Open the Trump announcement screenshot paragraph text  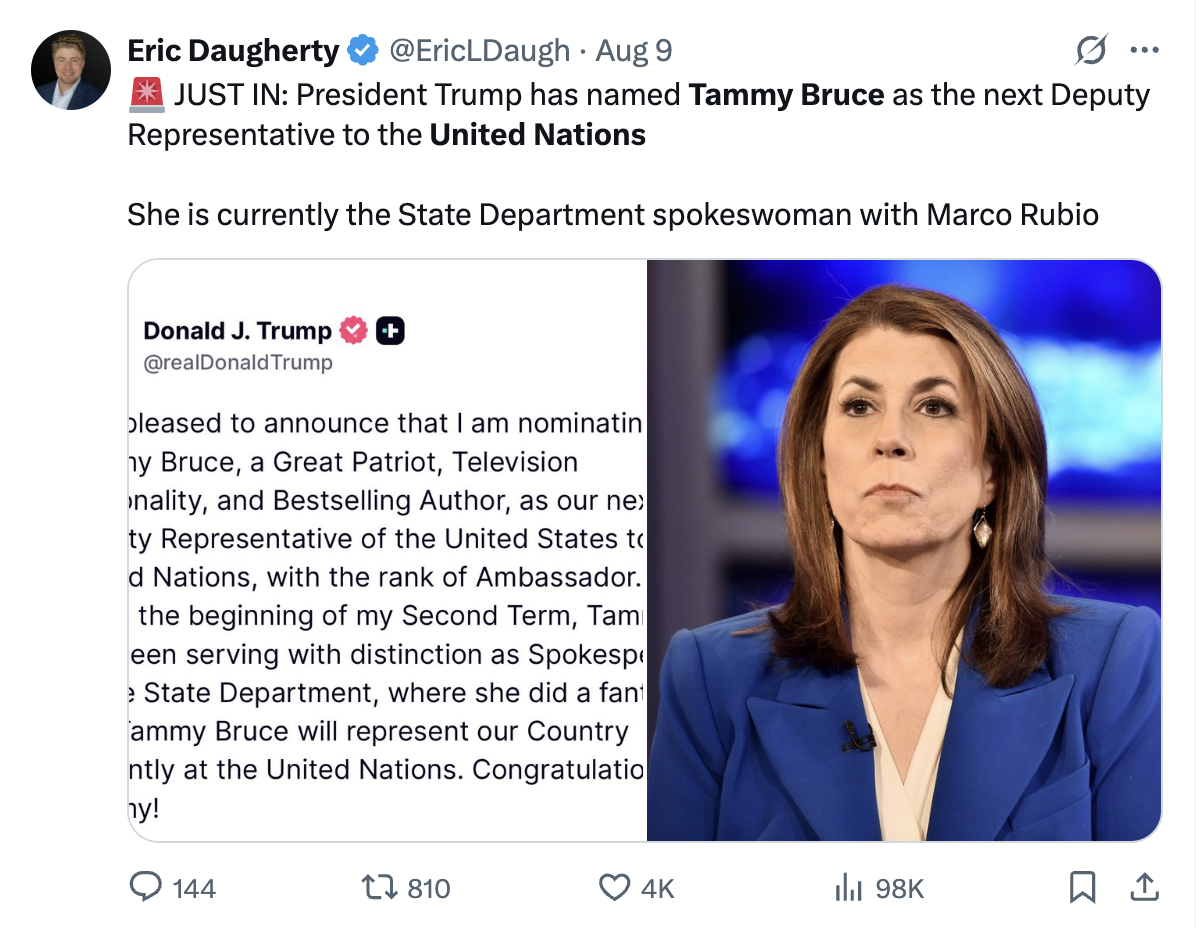[388, 615]
